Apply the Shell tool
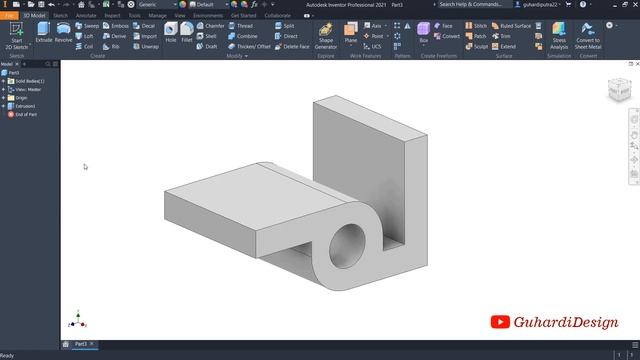640x360 pixels. pyautogui.click(x=206, y=36)
